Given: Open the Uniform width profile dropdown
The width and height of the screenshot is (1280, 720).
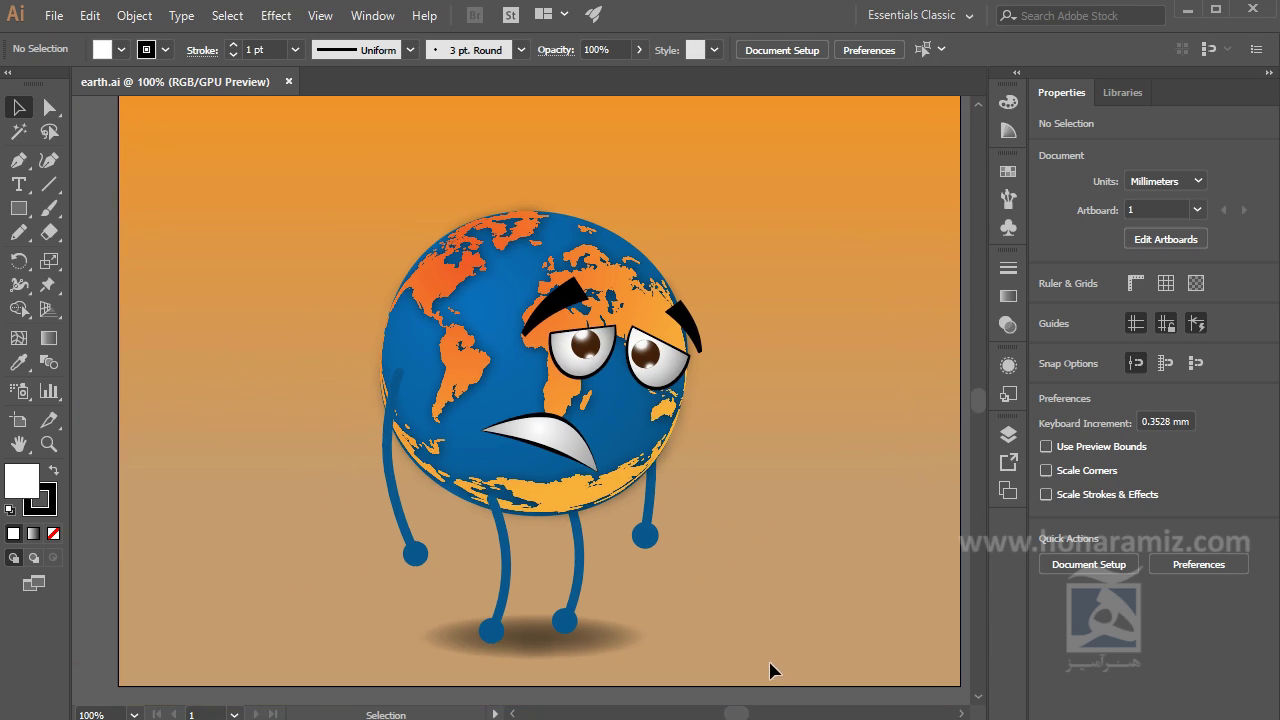Looking at the screenshot, I should coord(410,50).
